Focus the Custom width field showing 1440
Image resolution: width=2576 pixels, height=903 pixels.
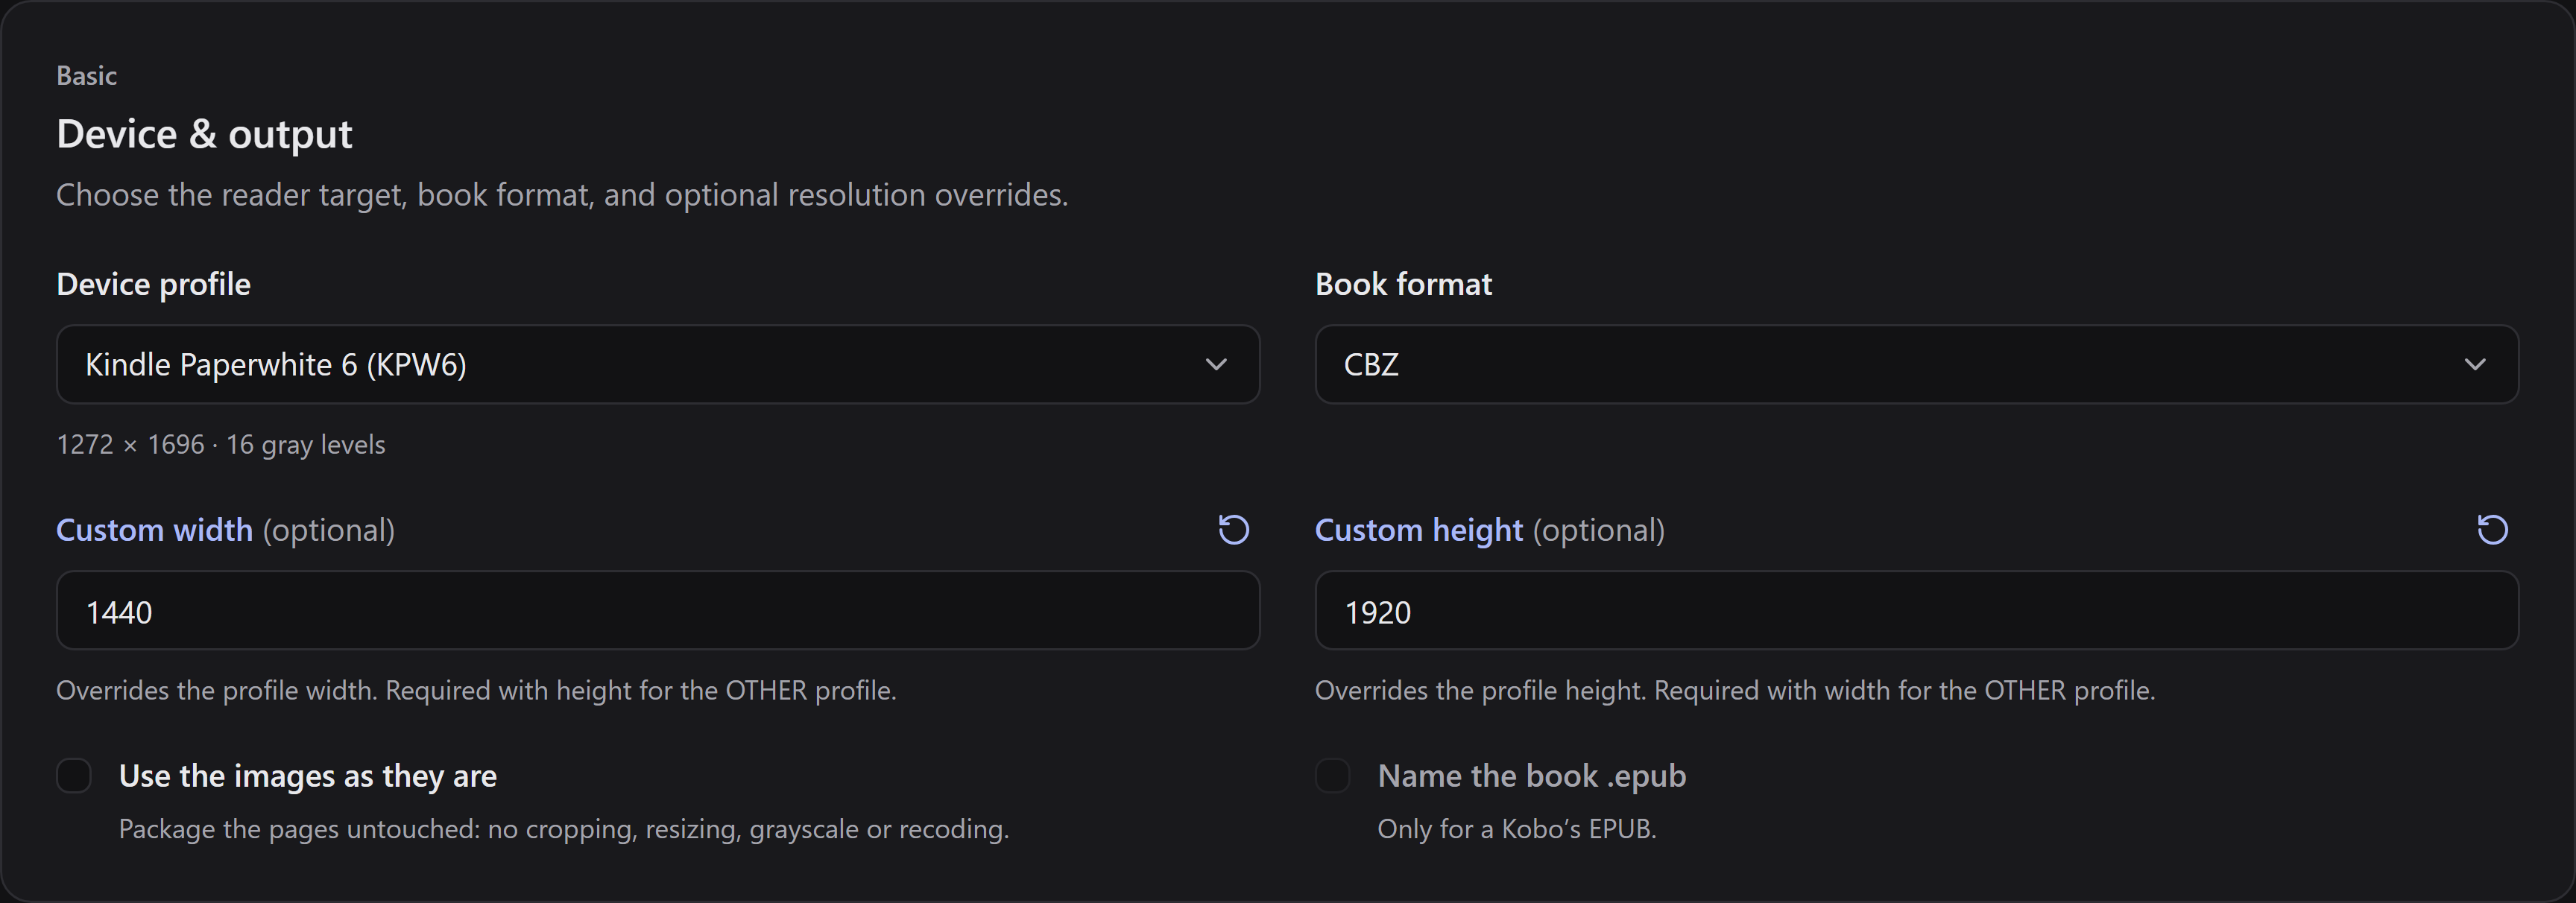coord(658,610)
